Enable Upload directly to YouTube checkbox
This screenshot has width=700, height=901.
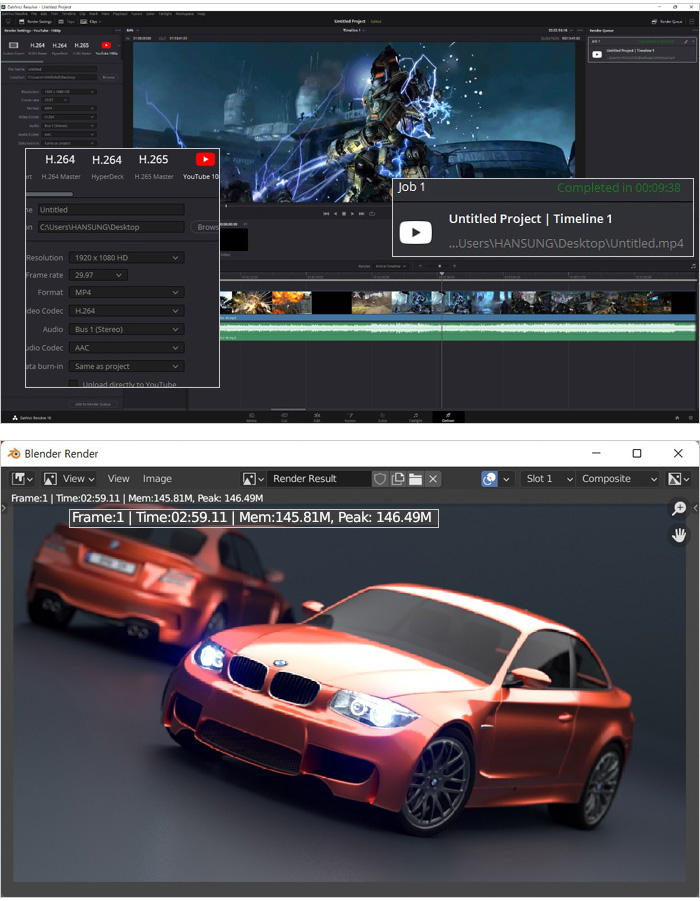(x=74, y=385)
